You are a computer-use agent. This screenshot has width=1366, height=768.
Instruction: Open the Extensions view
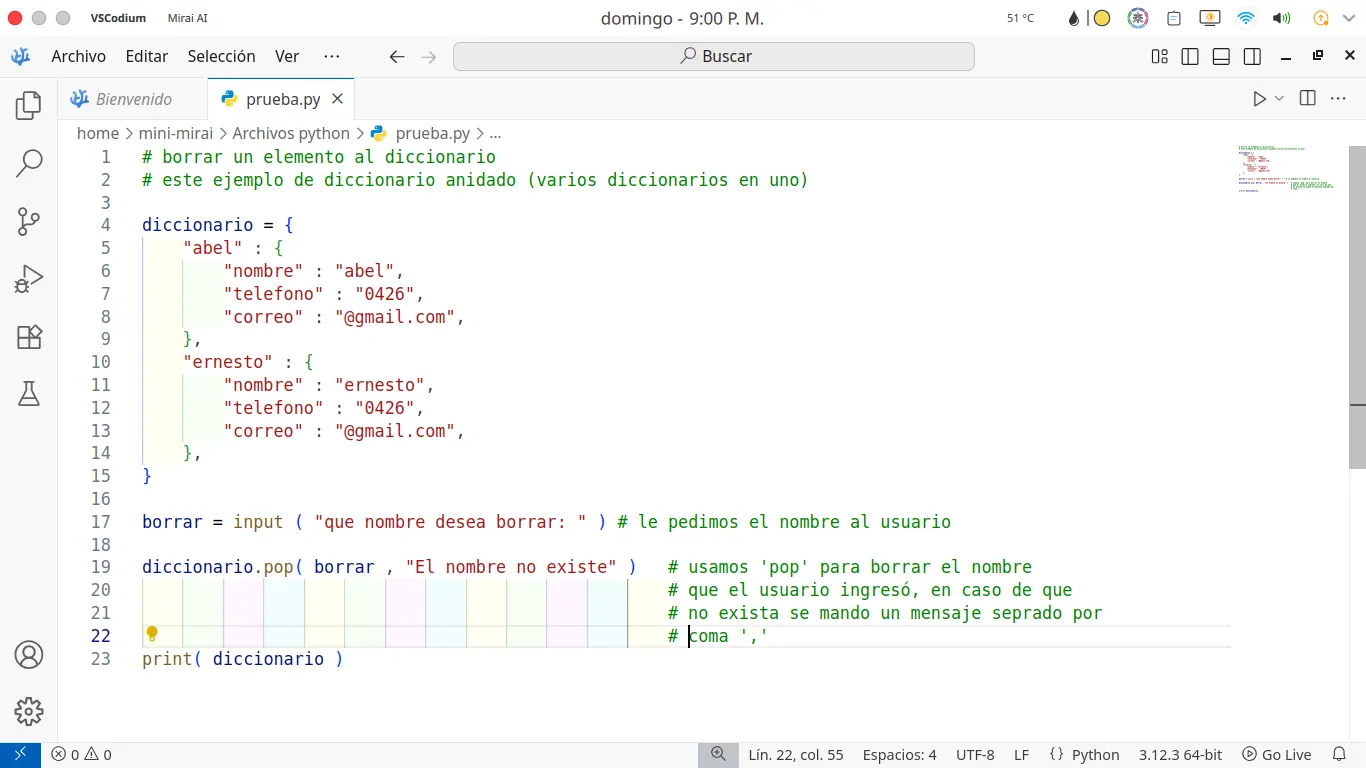coord(29,337)
